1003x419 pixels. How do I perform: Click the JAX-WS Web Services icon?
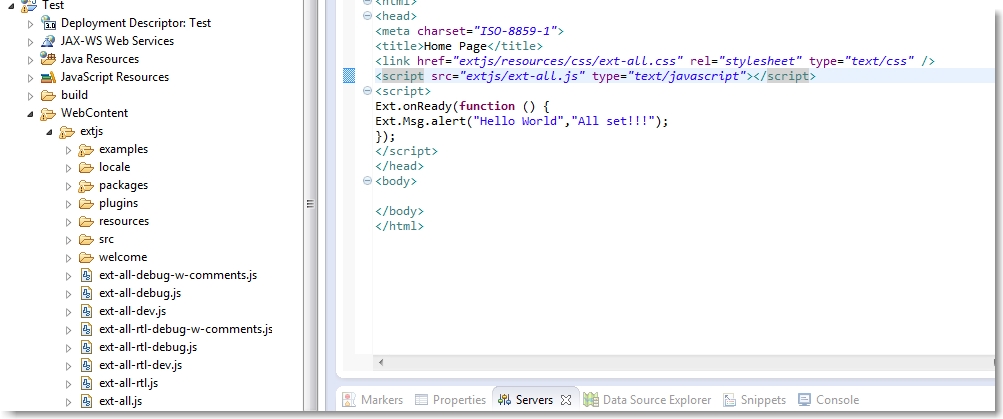pos(48,41)
